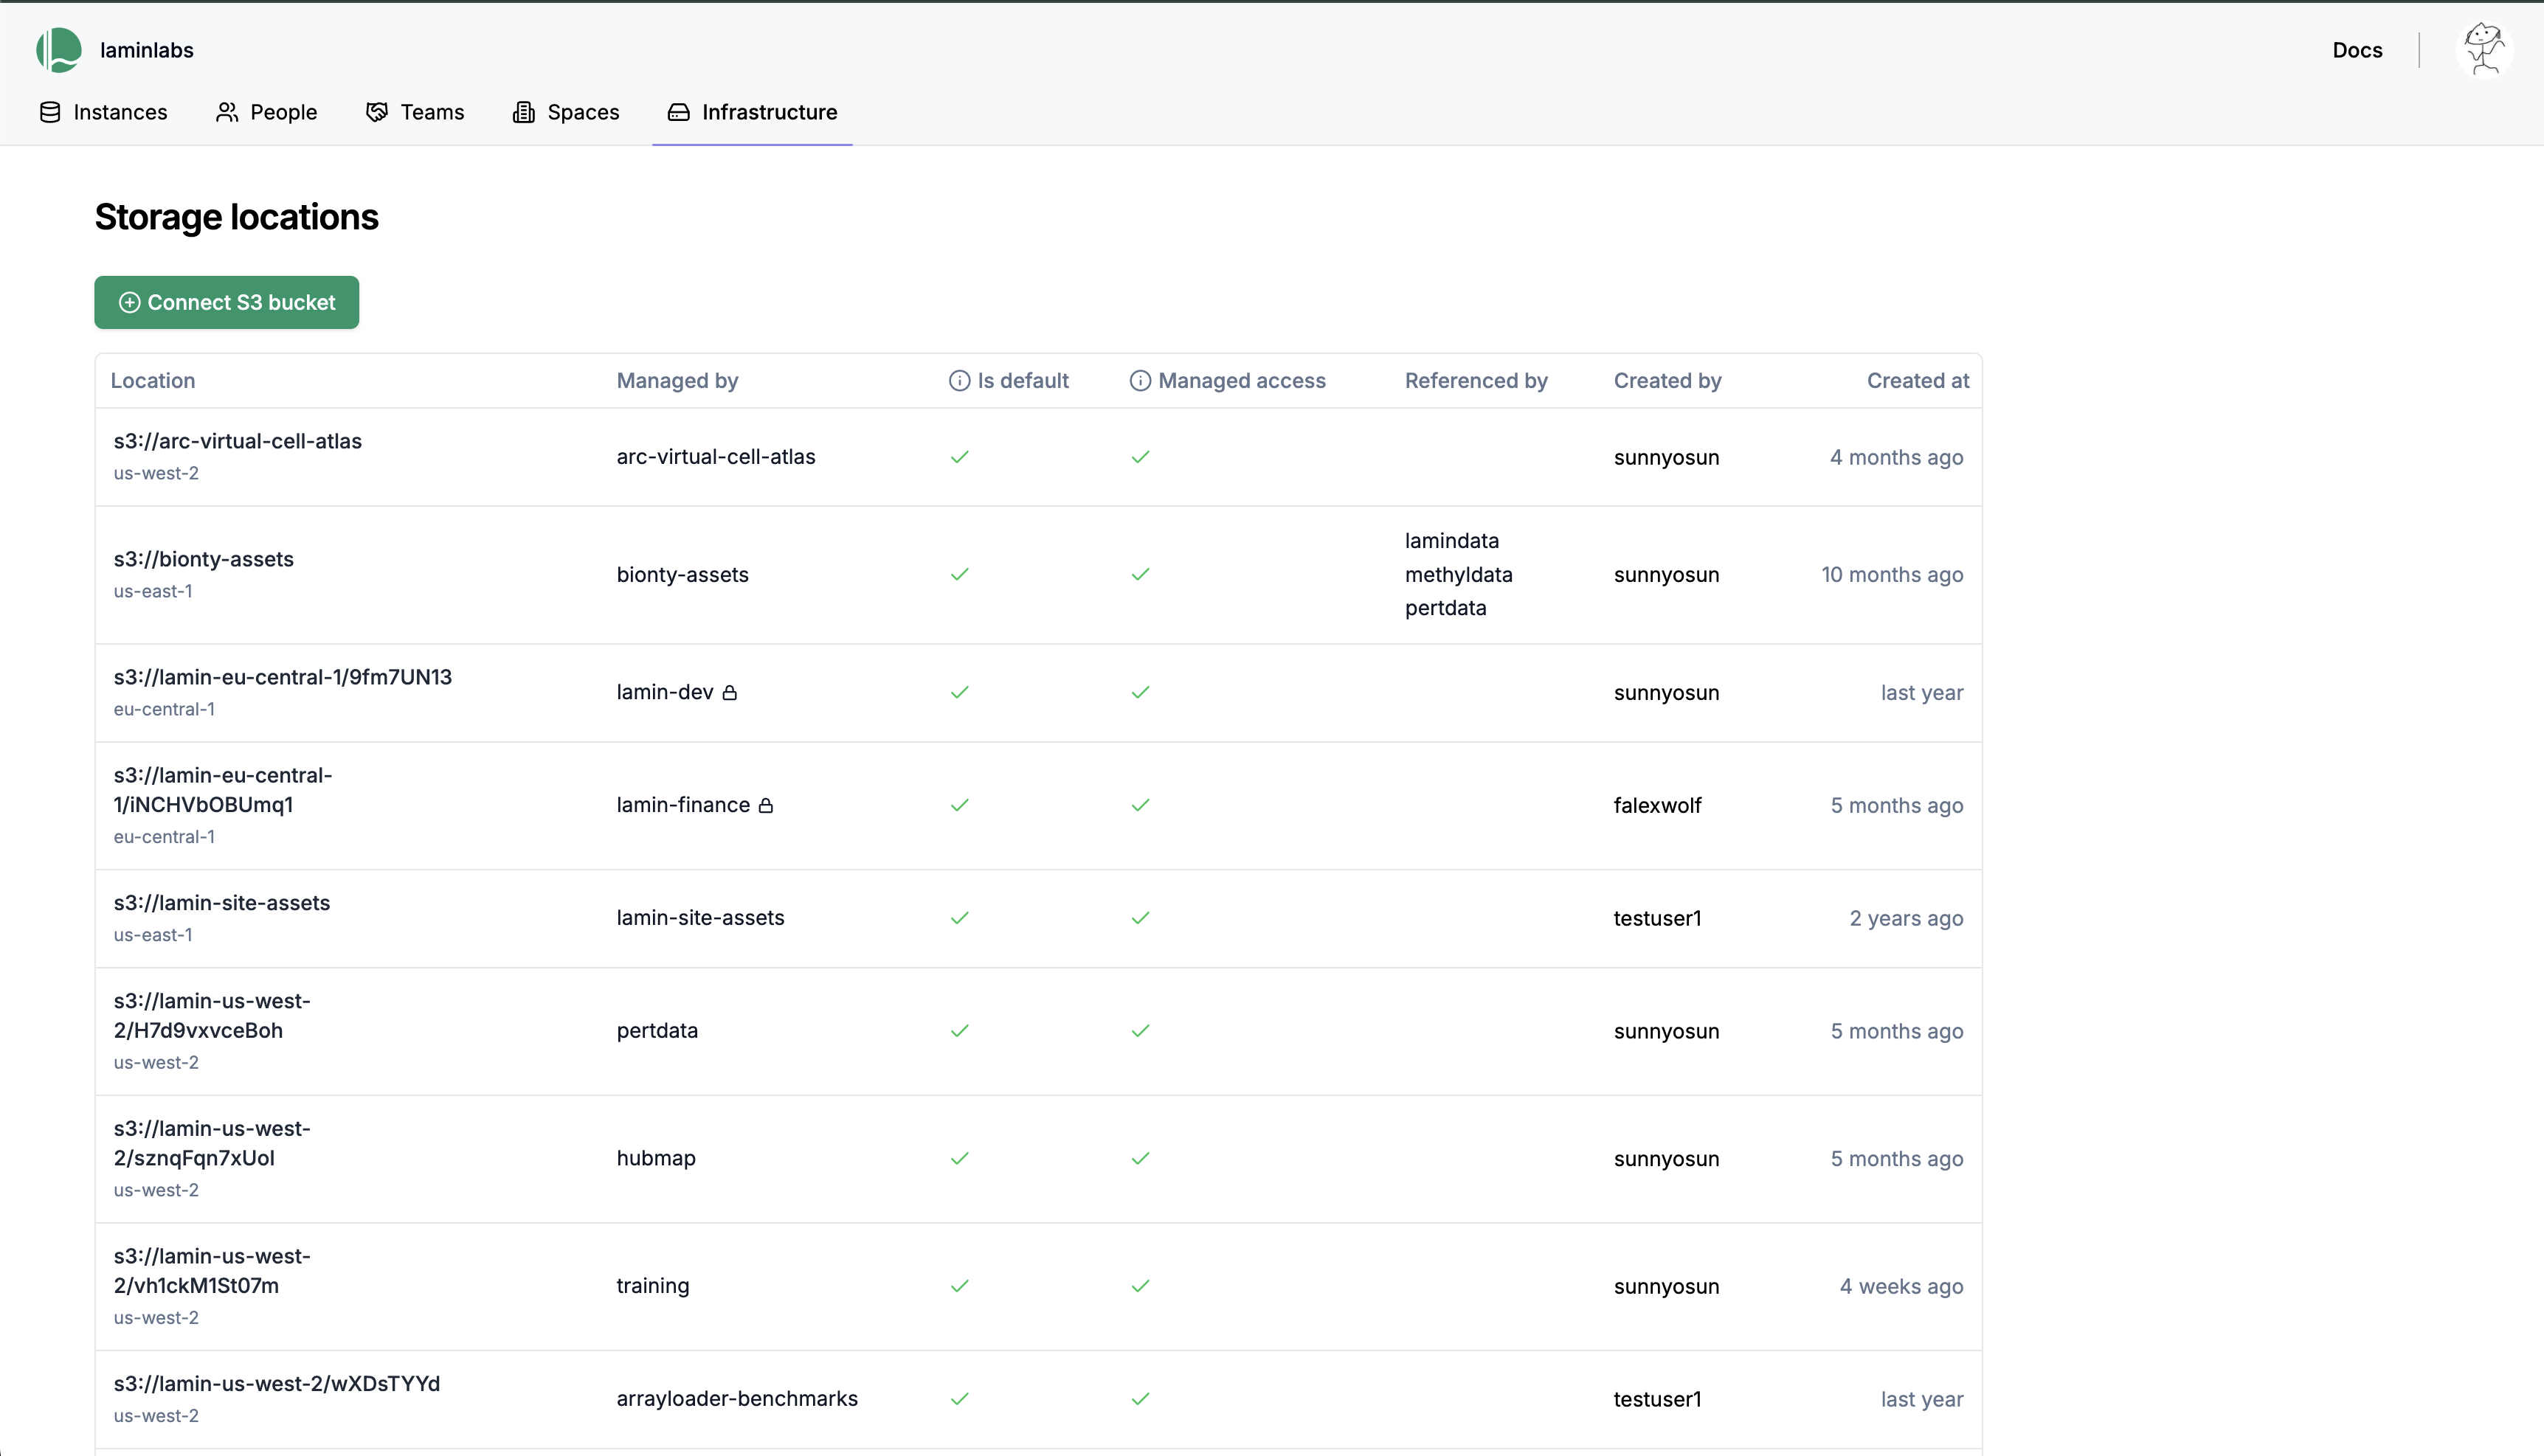The height and width of the screenshot is (1456, 2544).
Task: Click Is default checkmark in bionty-assets row
Action: click(960, 574)
